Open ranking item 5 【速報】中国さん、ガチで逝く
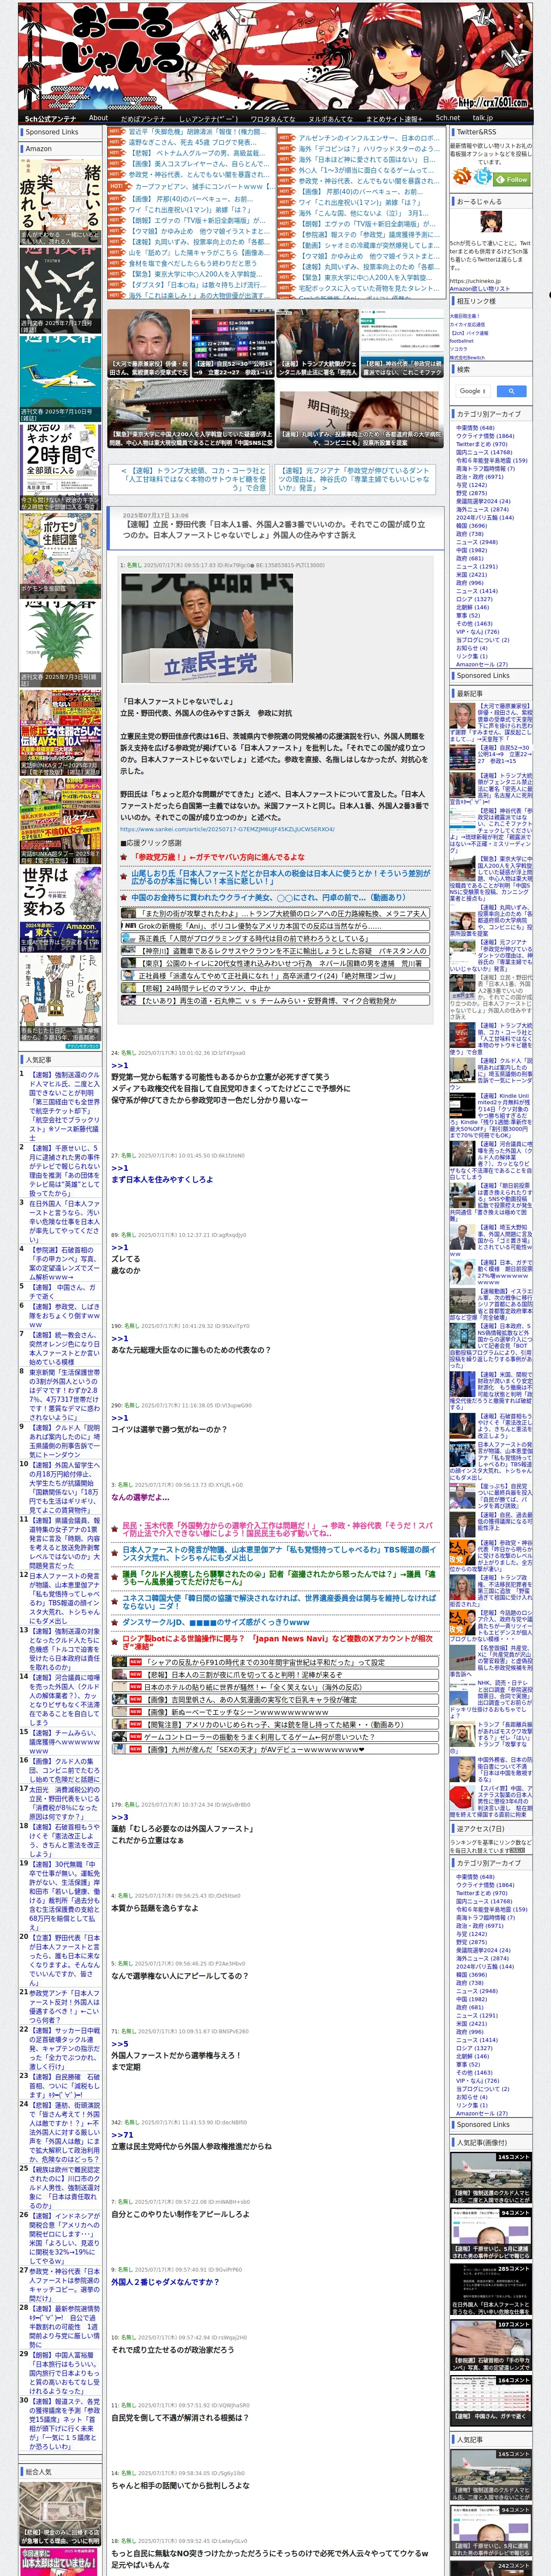This screenshot has height=2576, width=551. pos(64,1292)
